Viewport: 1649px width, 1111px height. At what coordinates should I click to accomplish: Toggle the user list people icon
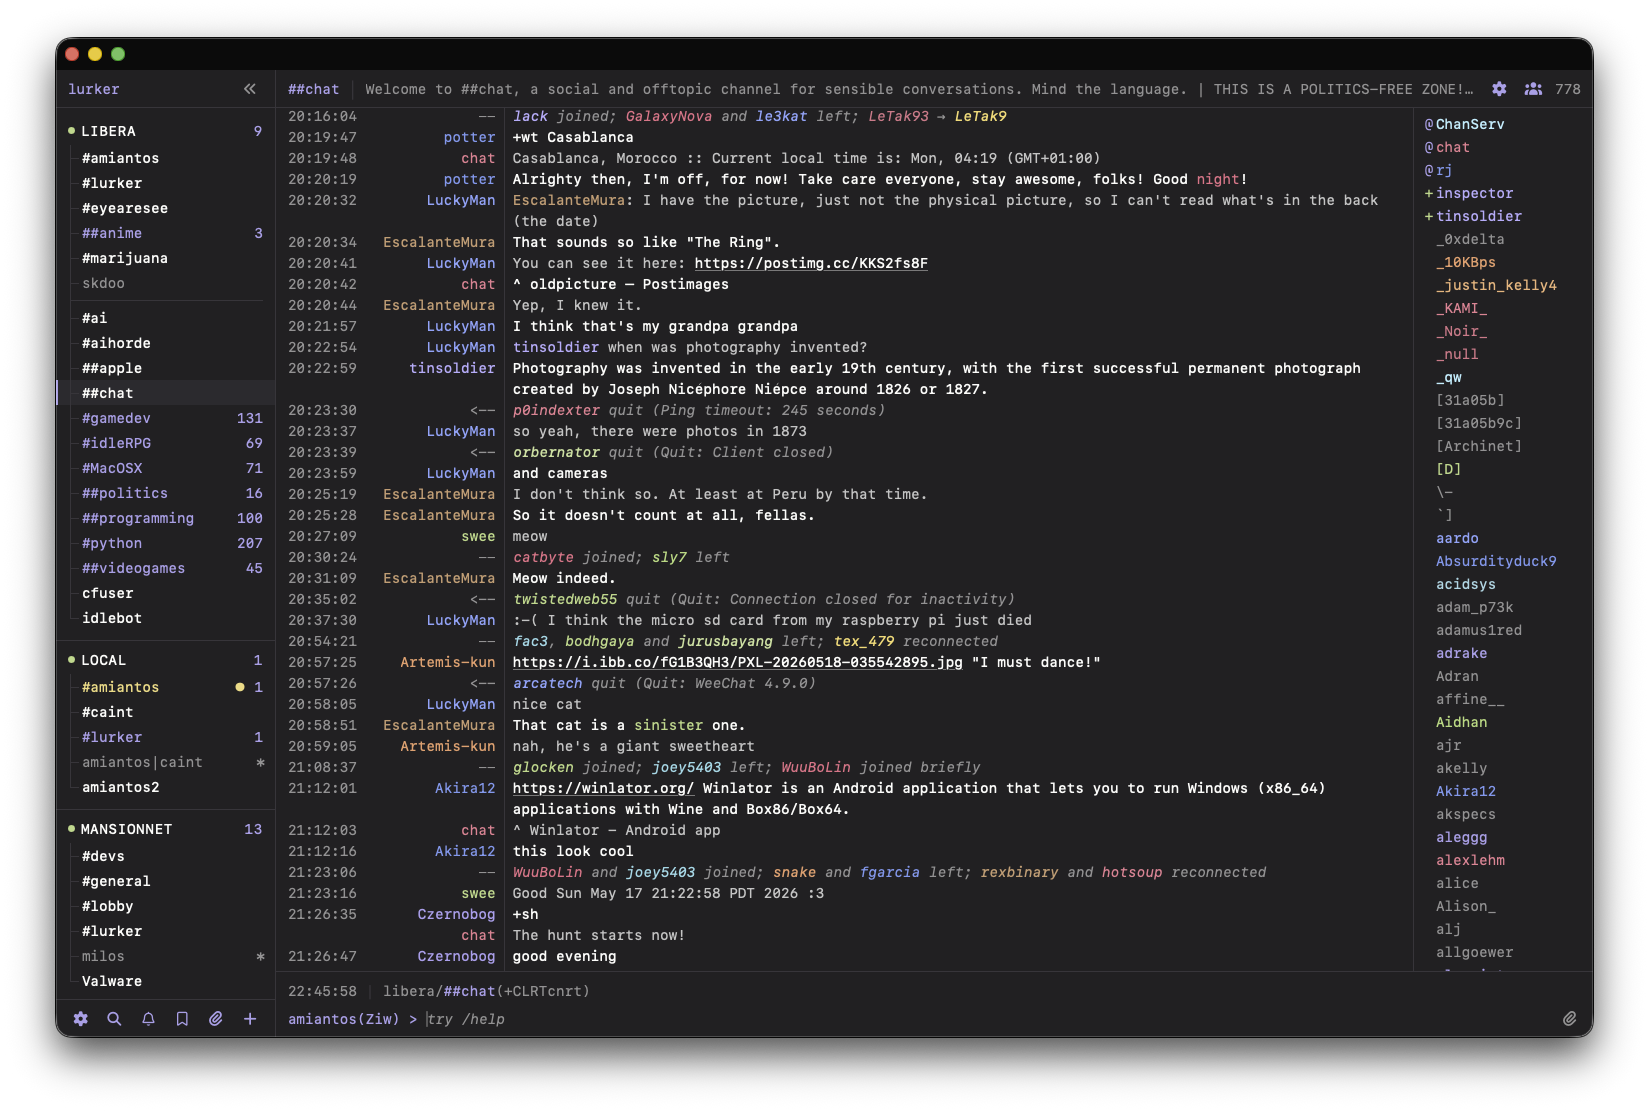coord(1533,89)
